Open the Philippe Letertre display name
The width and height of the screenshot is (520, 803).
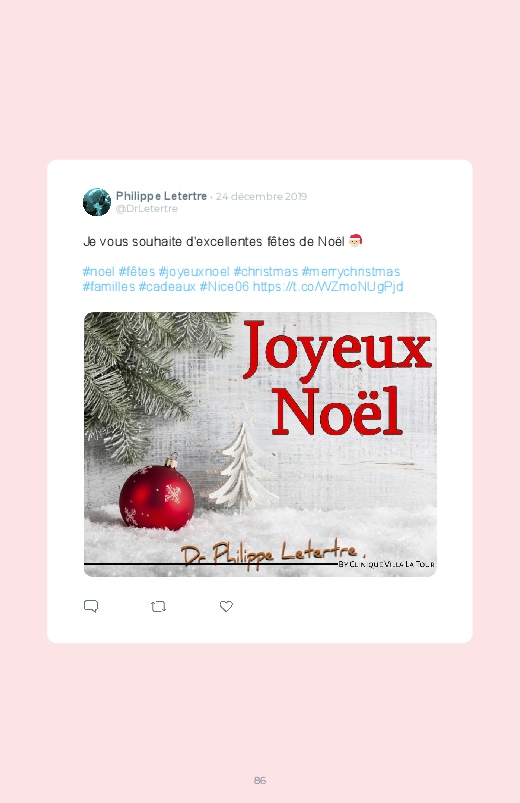click(x=161, y=196)
